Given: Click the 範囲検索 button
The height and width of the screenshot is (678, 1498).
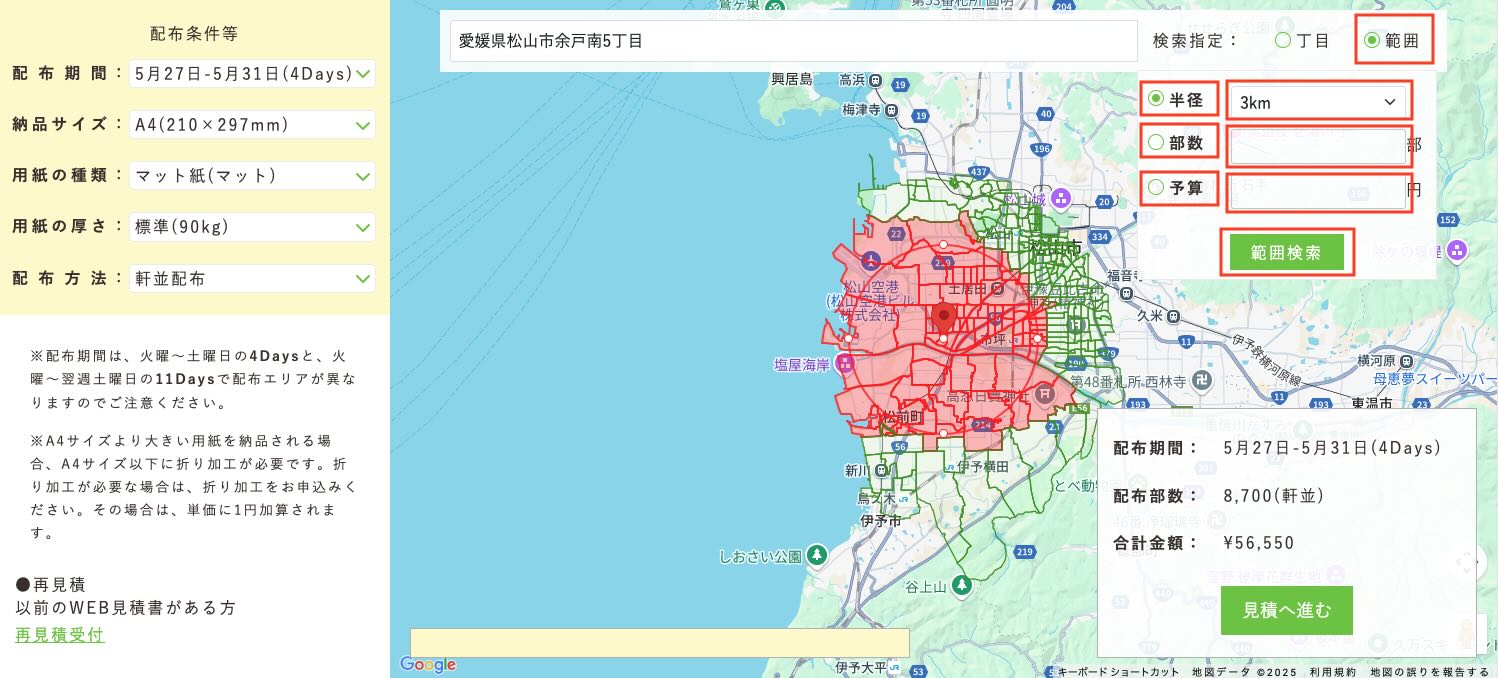Looking at the screenshot, I should [x=1286, y=253].
